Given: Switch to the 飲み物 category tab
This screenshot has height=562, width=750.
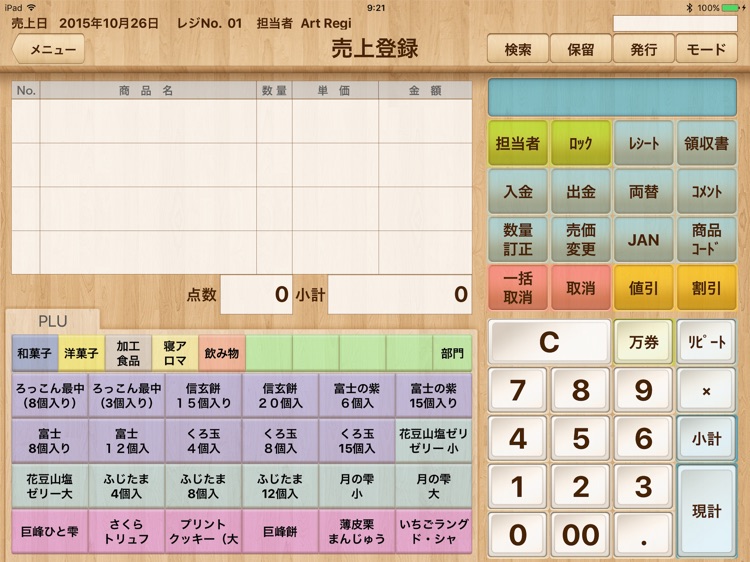Looking at the screenshot, I should tap(222, 353).
